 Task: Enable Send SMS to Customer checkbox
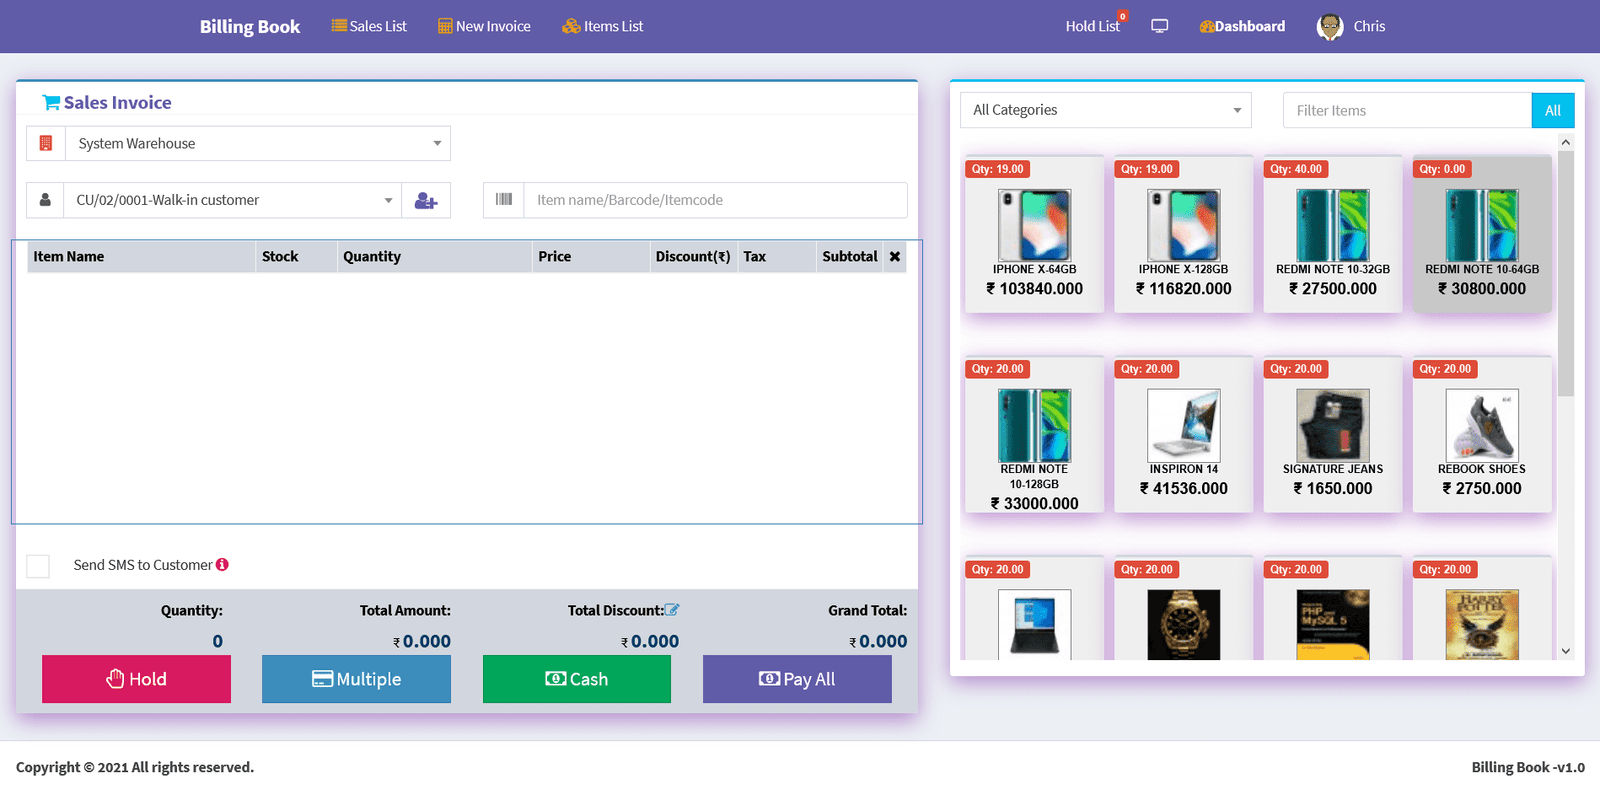pyautogui.click(x=38, y=566)
